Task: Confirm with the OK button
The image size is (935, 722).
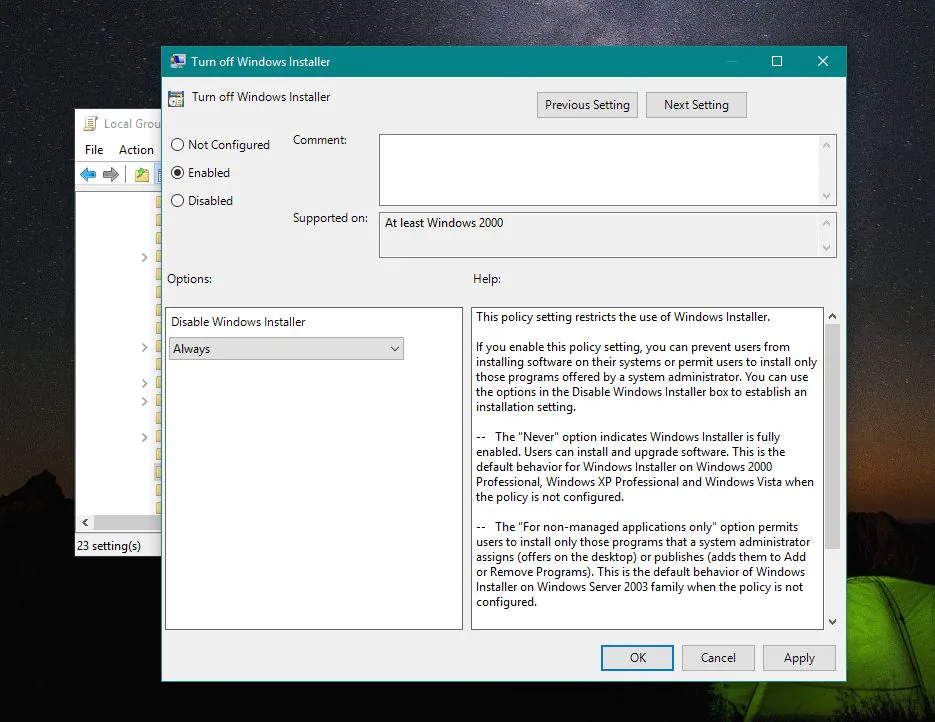Action: [637, 658]
